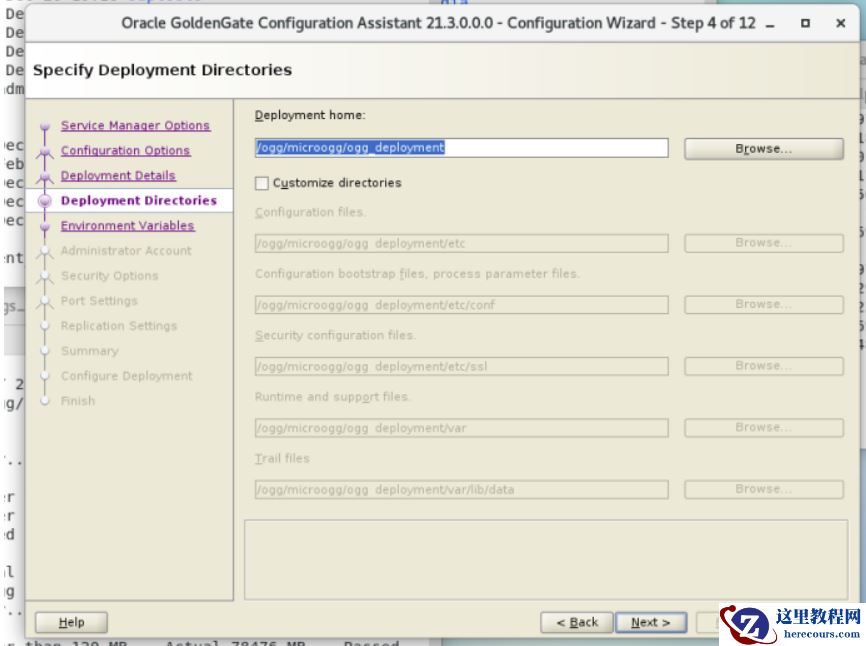Click the Finish step in sidebar
The width and height of the screenshot is (866, 646).
tap(78, 401)
